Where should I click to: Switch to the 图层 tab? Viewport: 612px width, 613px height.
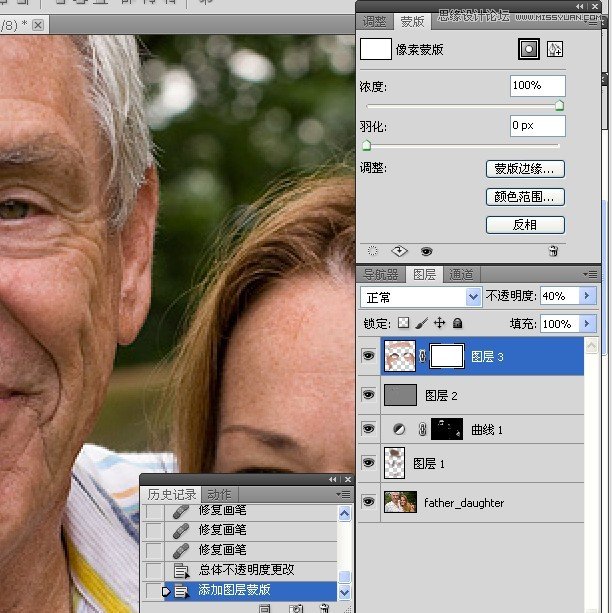pyautogui.click(x=425, y=274)
